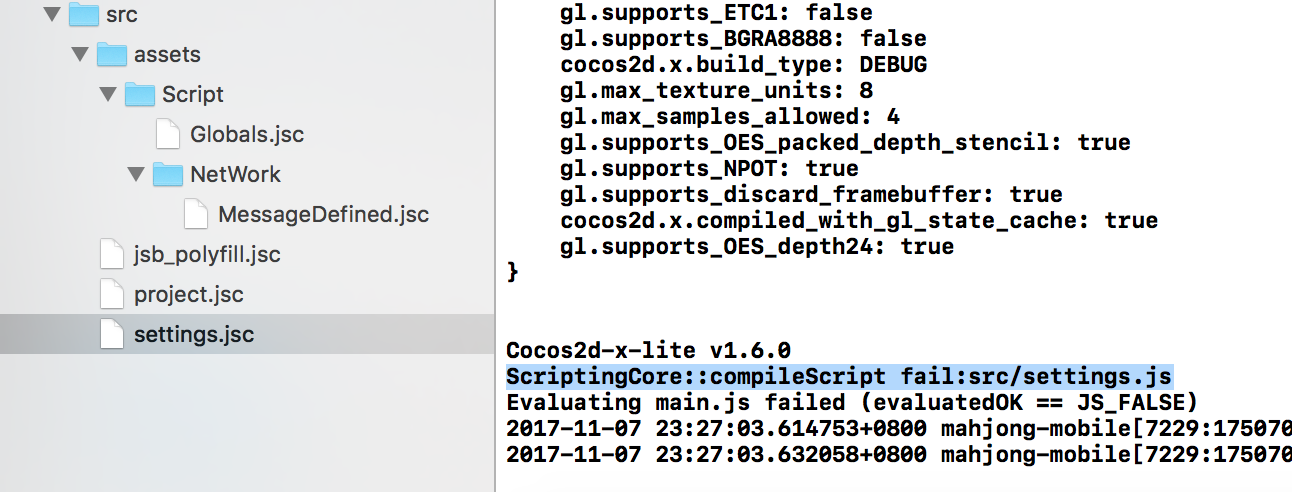
Task: Click the jsb_polyfill.jsc file icon
Action: tap(113, 254)
